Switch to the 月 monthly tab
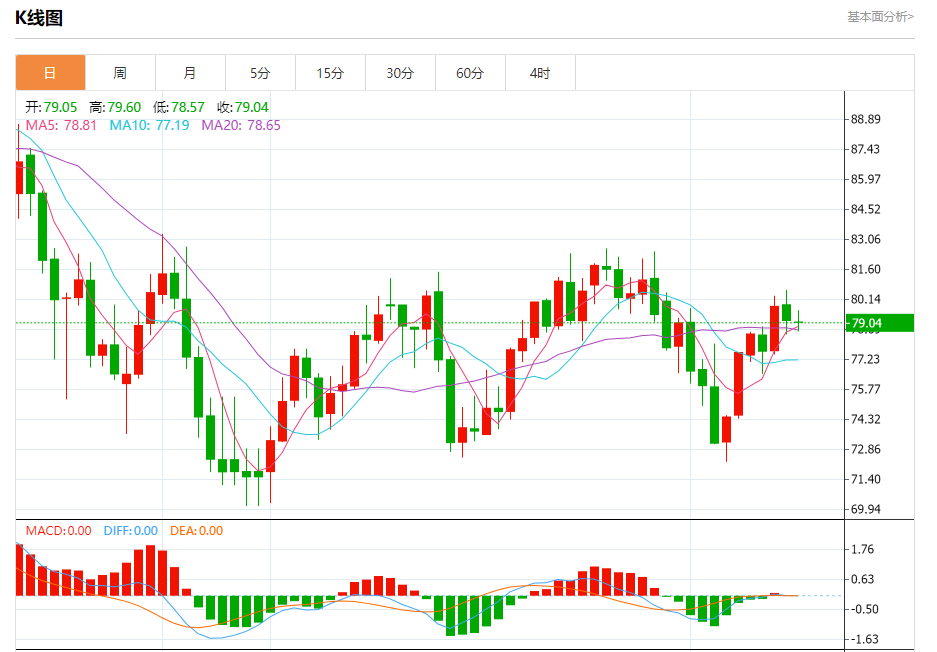Screen dimensions: 937x652 [x=190, y=73]
